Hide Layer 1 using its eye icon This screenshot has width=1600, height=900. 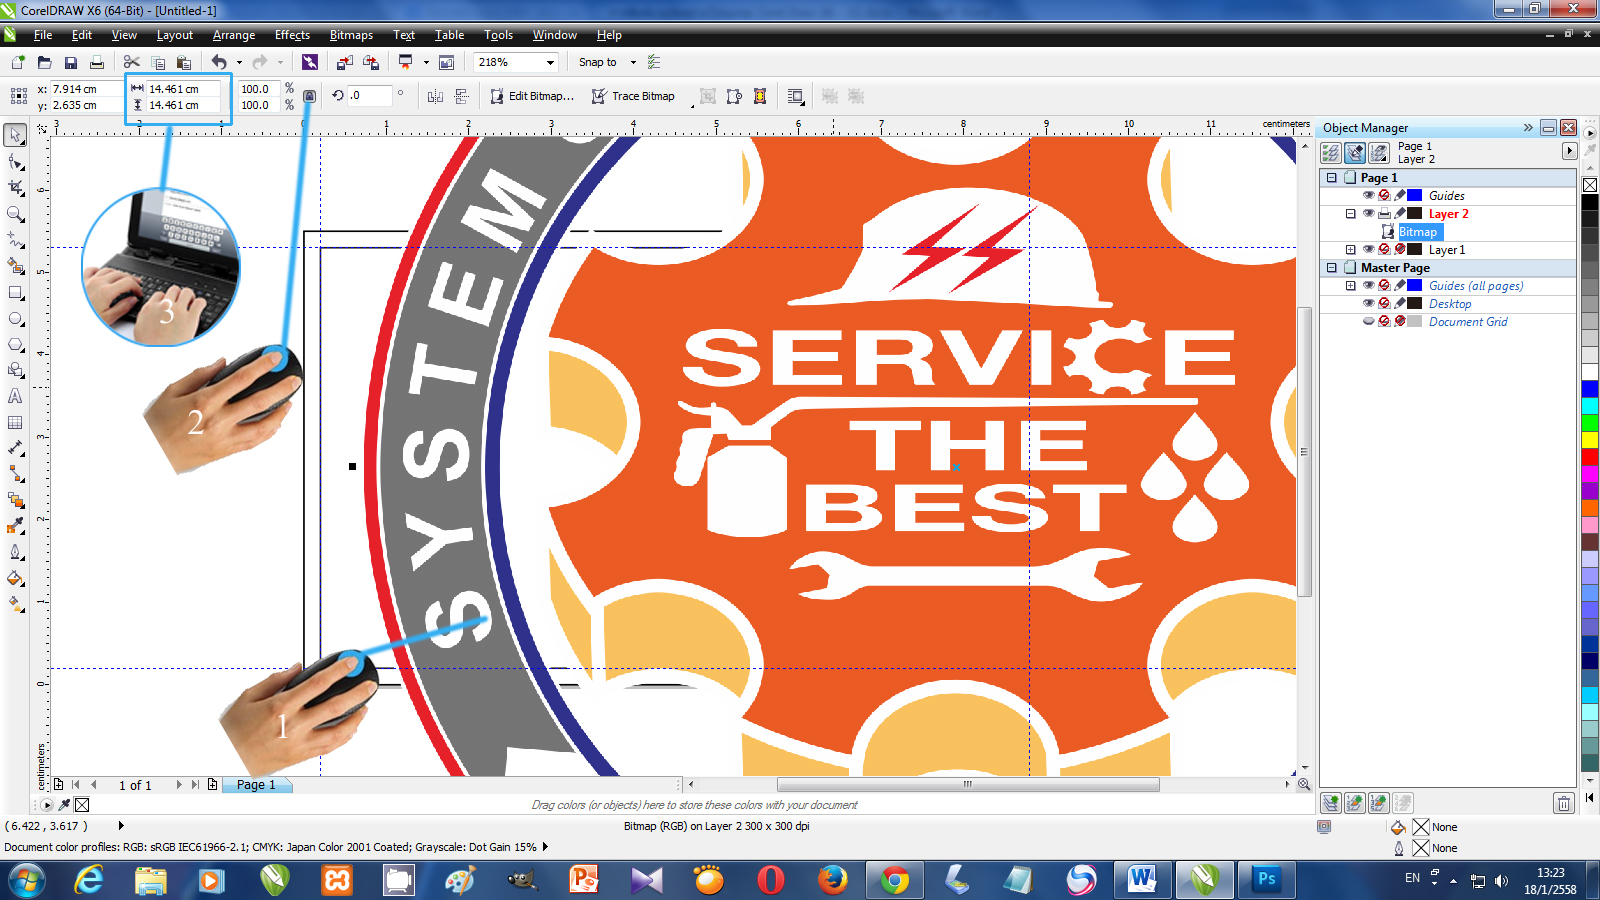1368,250
